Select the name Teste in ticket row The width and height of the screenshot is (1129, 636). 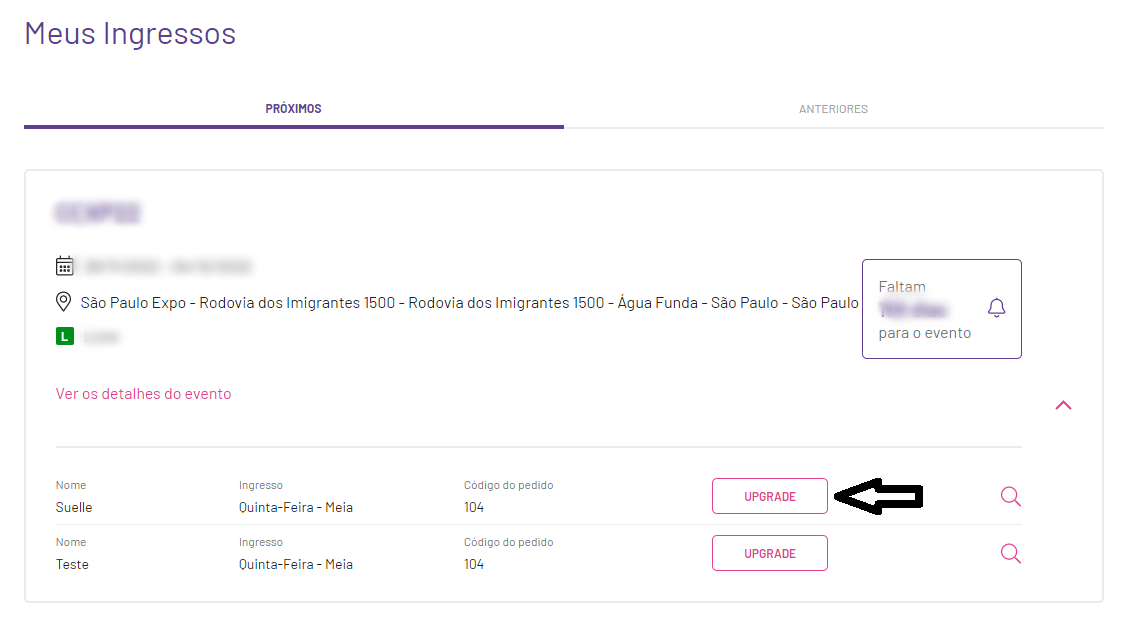coord(72,565)
